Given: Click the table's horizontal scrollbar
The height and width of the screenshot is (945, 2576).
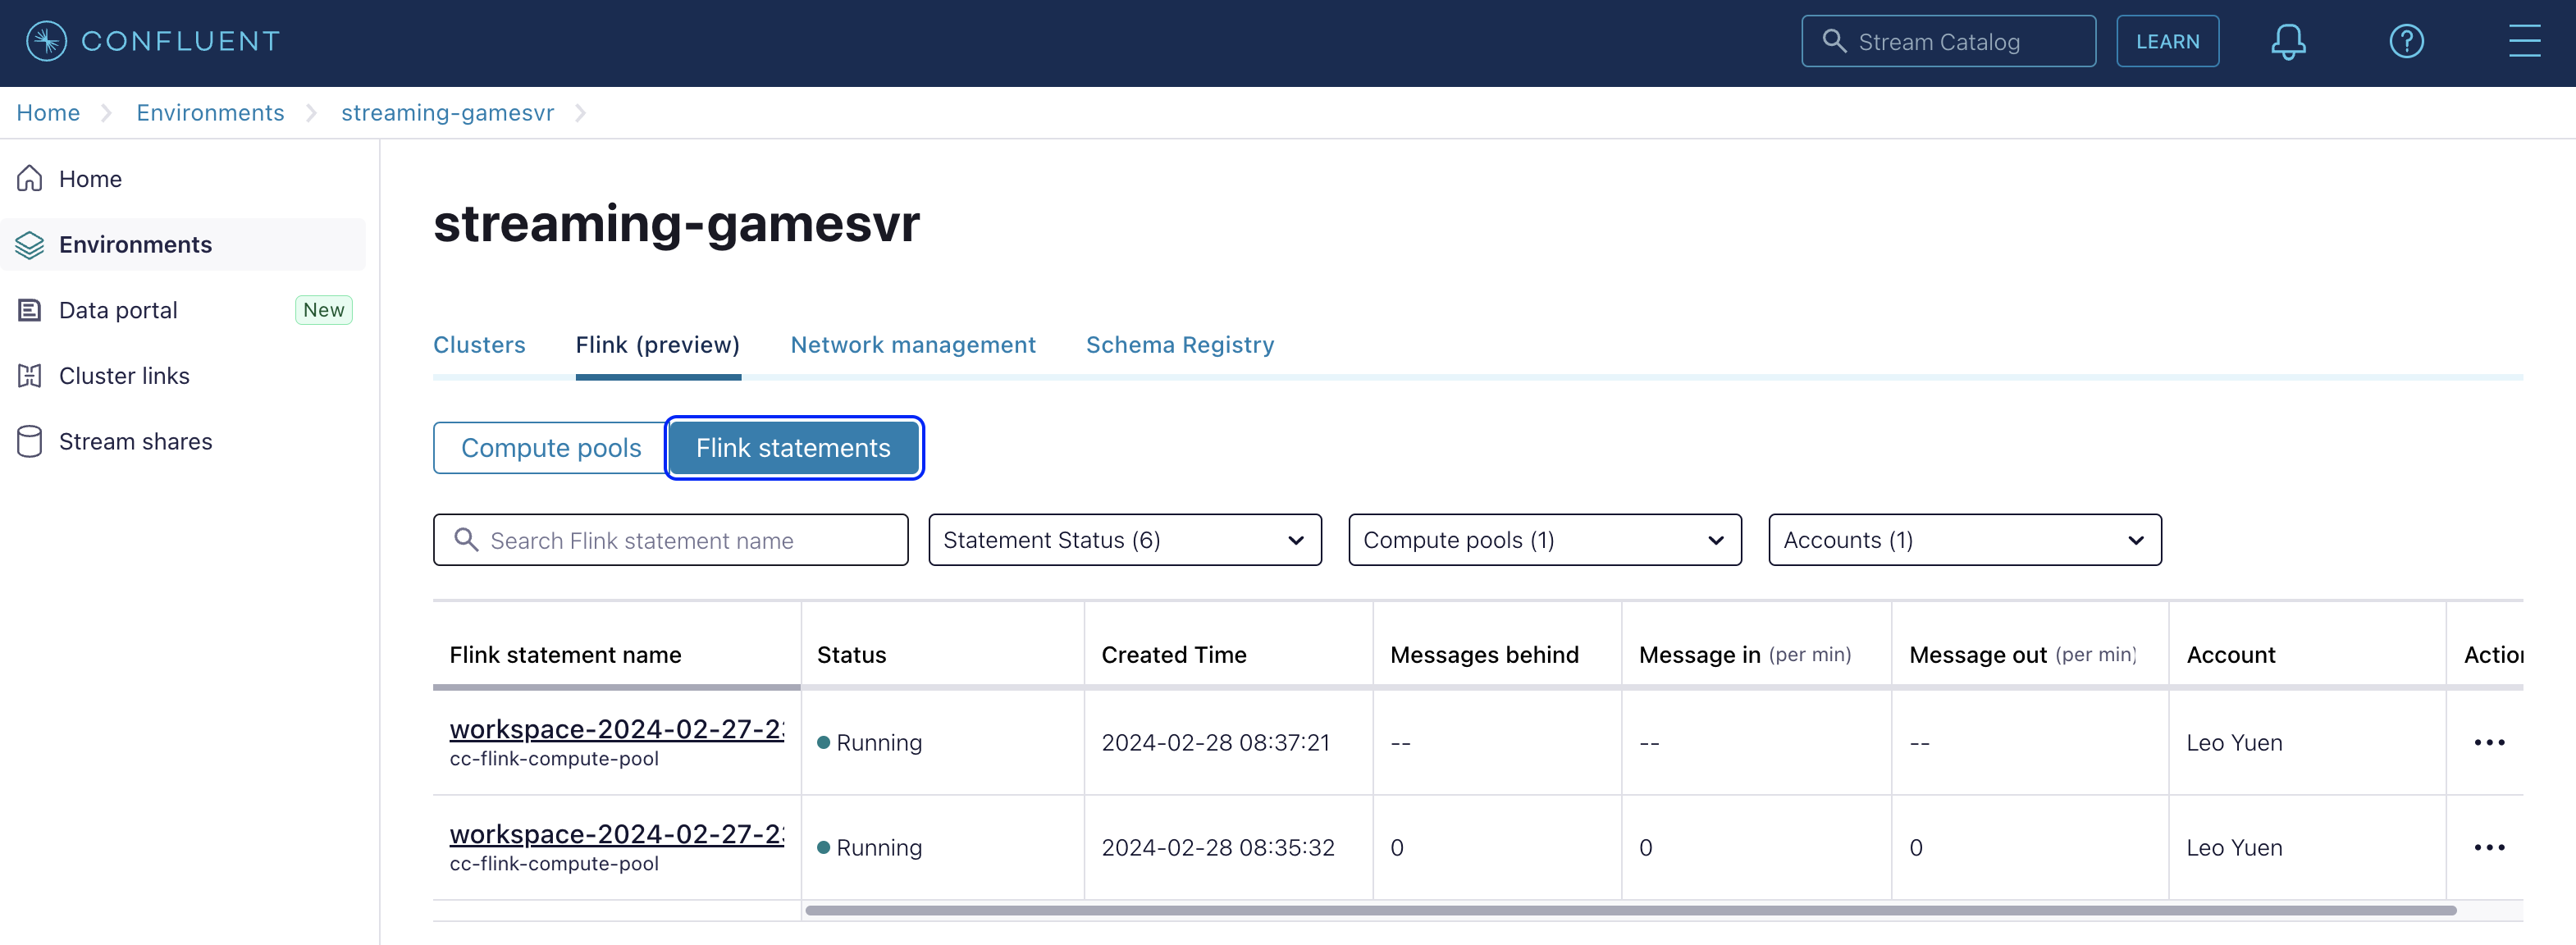Looking at the screenshot, I should 1630,911.
